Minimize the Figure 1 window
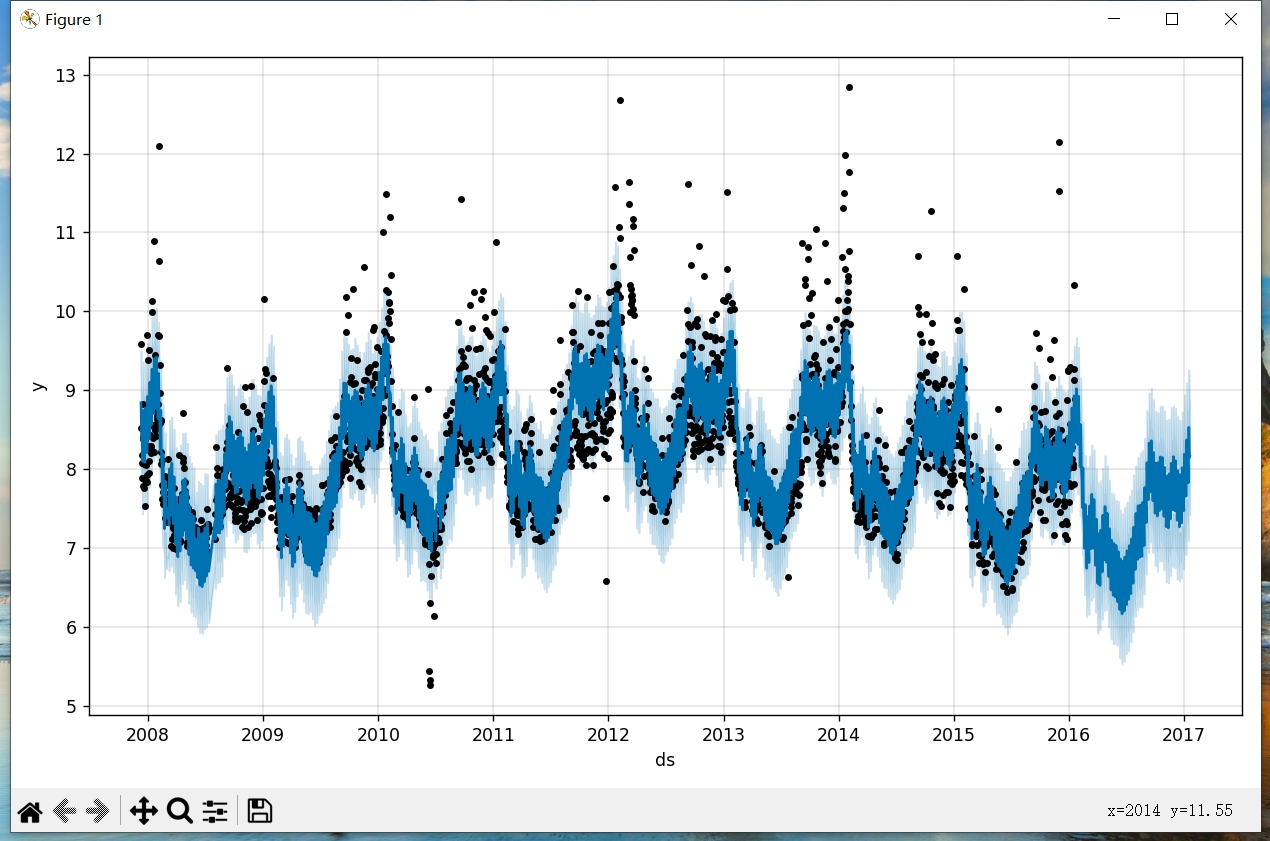 point(1113,19)
